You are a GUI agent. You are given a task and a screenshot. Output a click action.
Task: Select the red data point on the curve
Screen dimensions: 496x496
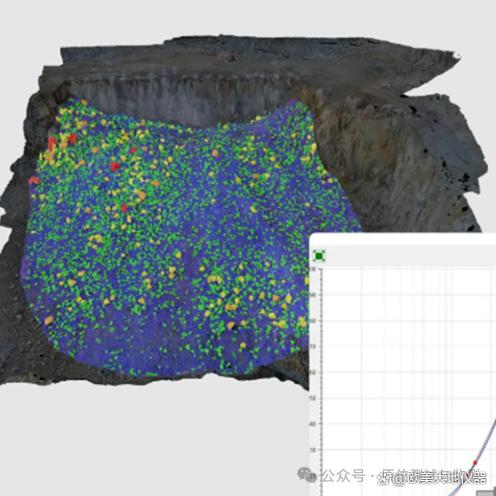click(475, 462)
